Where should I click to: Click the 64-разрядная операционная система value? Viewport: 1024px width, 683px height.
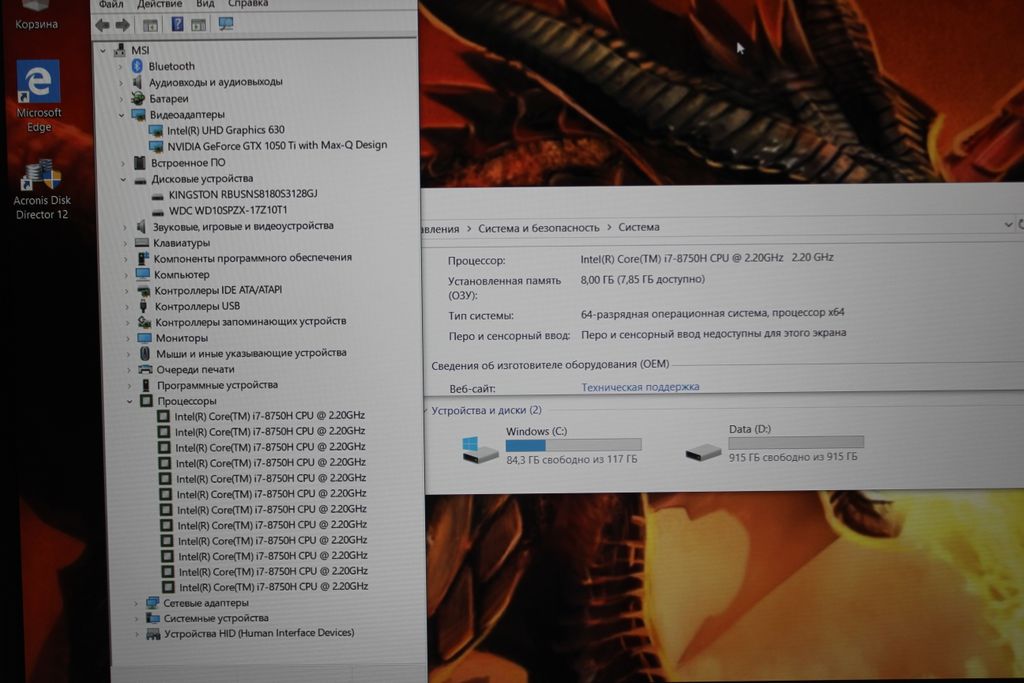pyautogui.click(x=712, y=313)
